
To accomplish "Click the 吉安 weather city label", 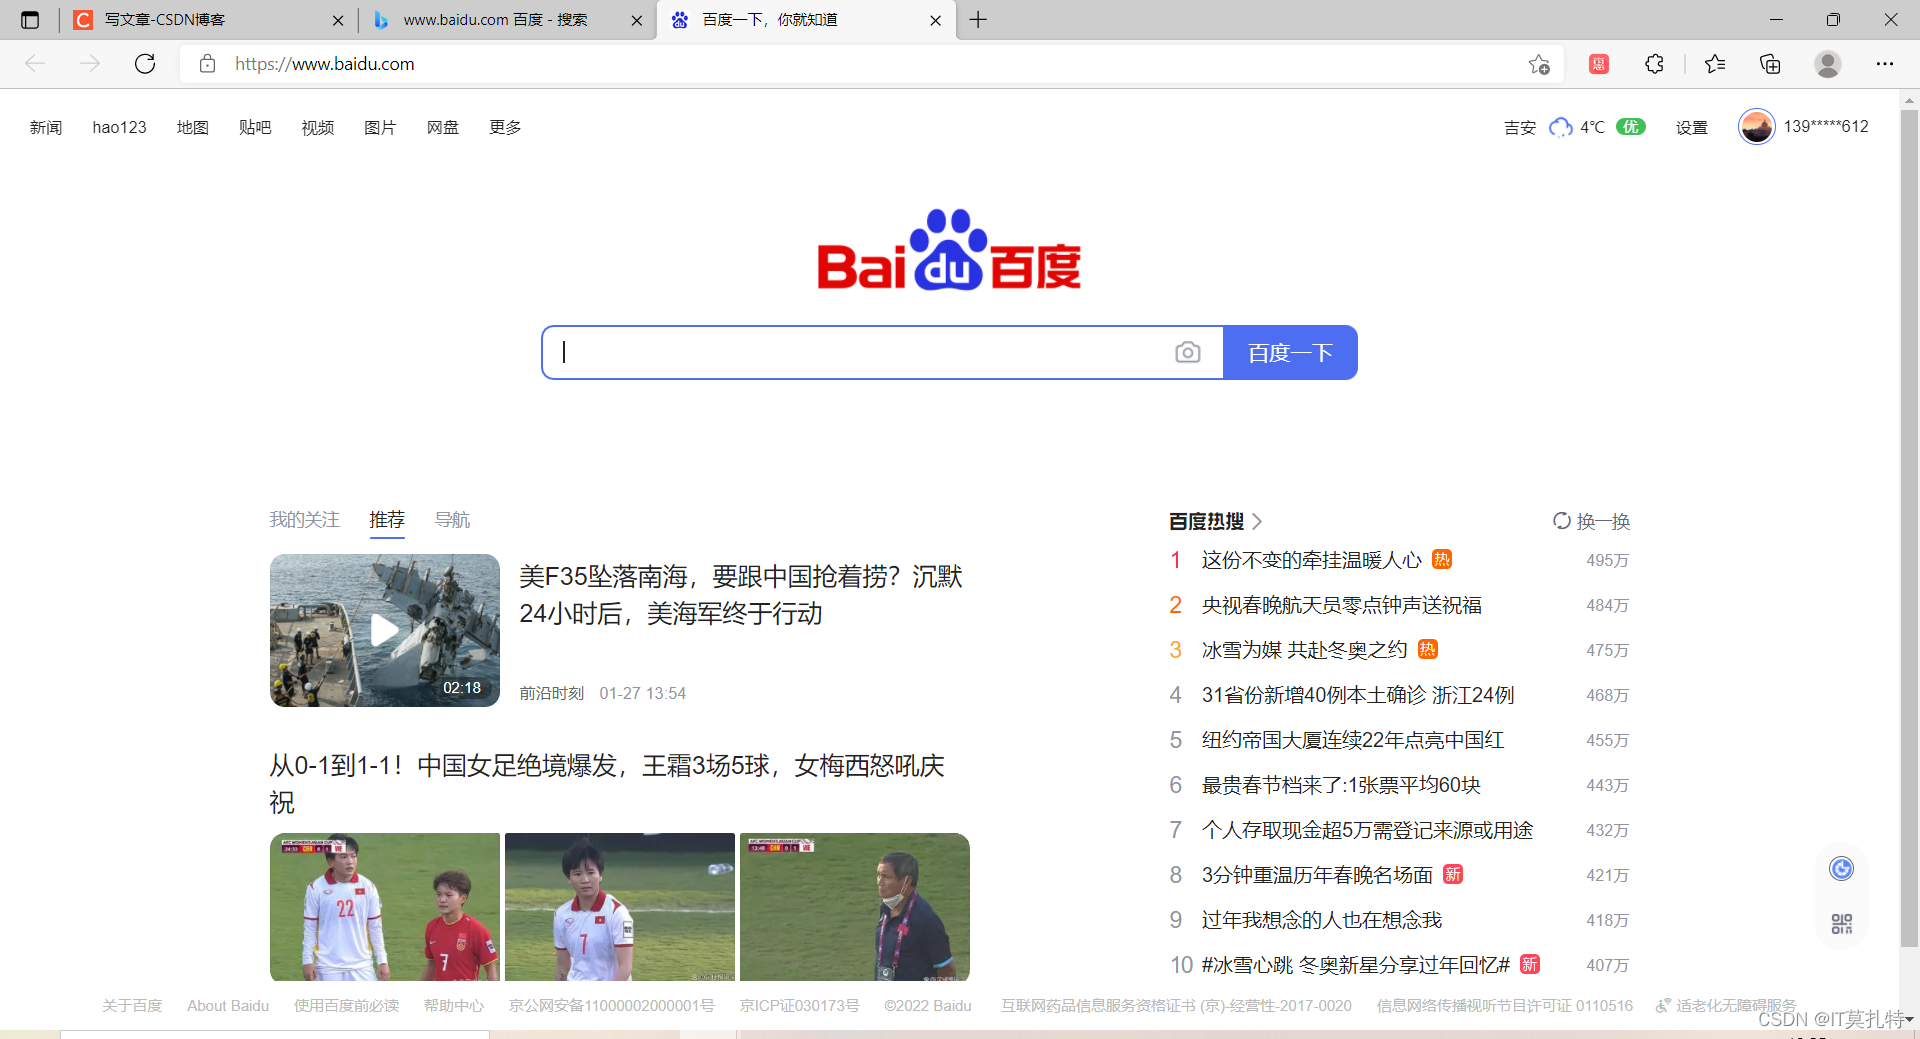I will (1520, 127).
